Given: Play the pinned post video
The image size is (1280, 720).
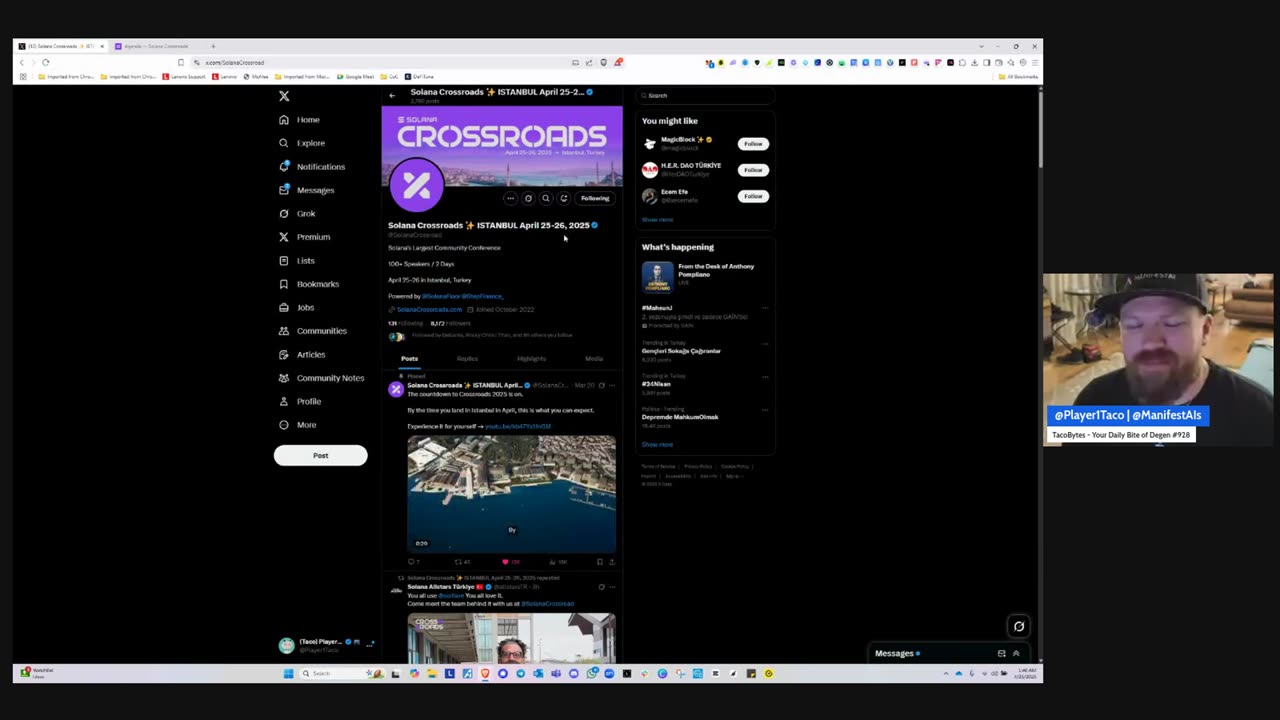Looking at the screenshot, I should point(511,493).
